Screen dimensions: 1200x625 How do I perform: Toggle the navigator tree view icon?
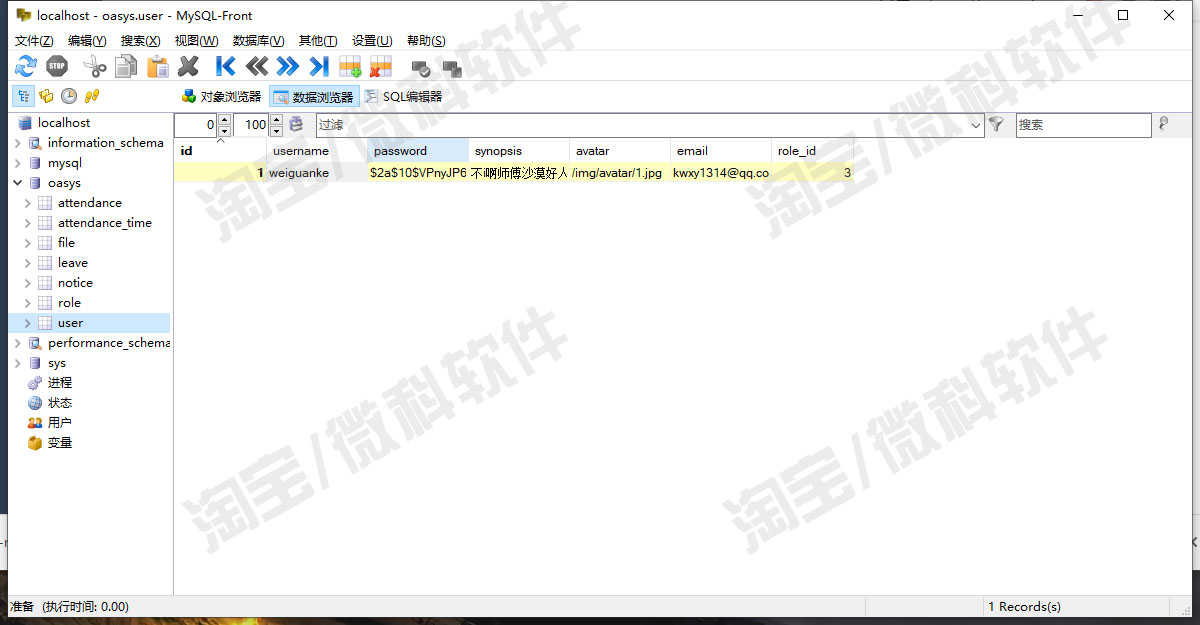click(24, 97)
